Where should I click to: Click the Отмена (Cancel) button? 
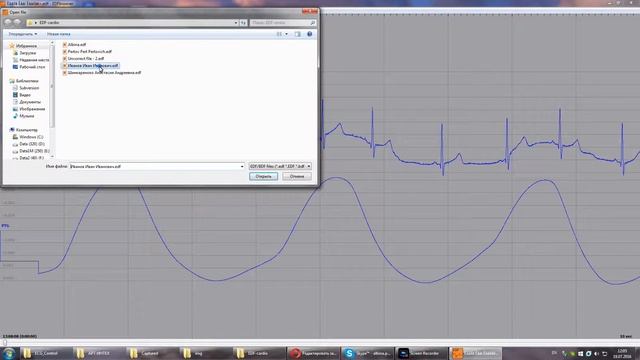point(297,176)
